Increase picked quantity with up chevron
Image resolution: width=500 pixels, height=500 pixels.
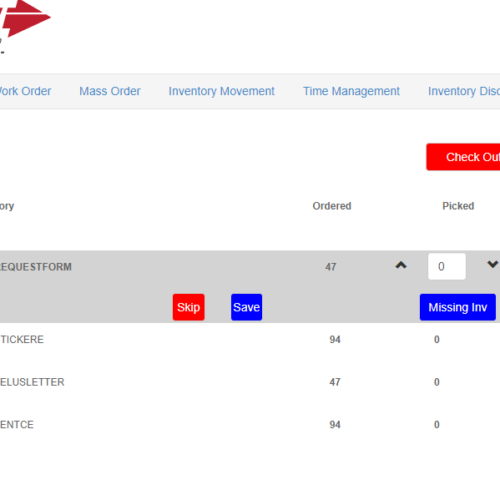[401, 265]
